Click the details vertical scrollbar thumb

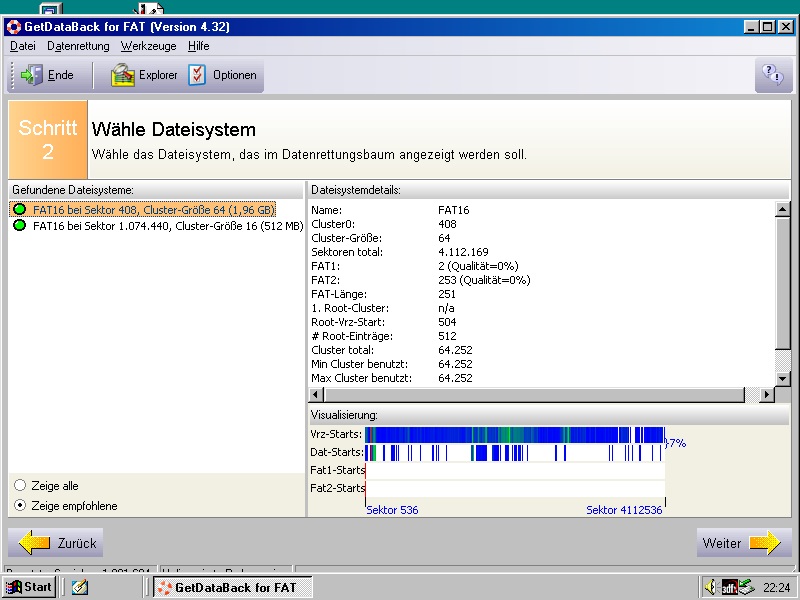pyautogui.click(x=783, y=284)
